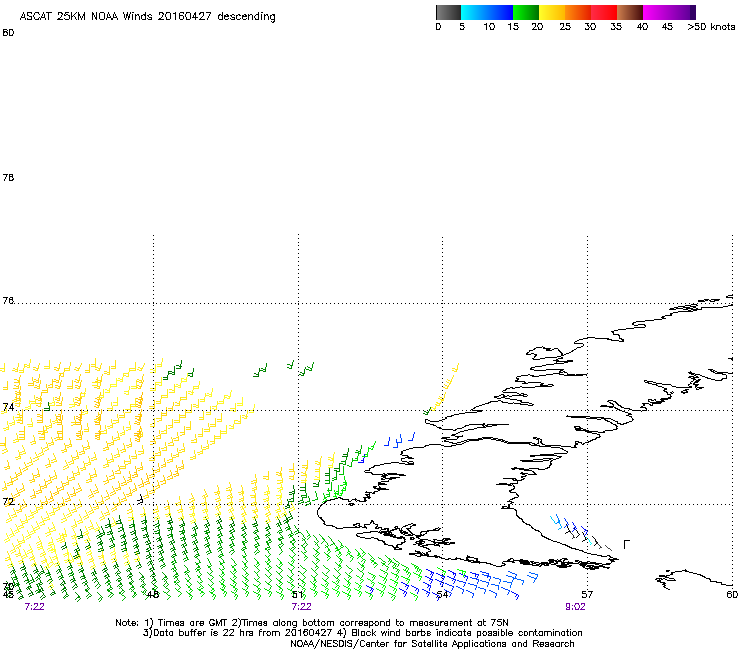Click the 7:22 time under longitude 45
740x650 pixels.
click(34, 607)
